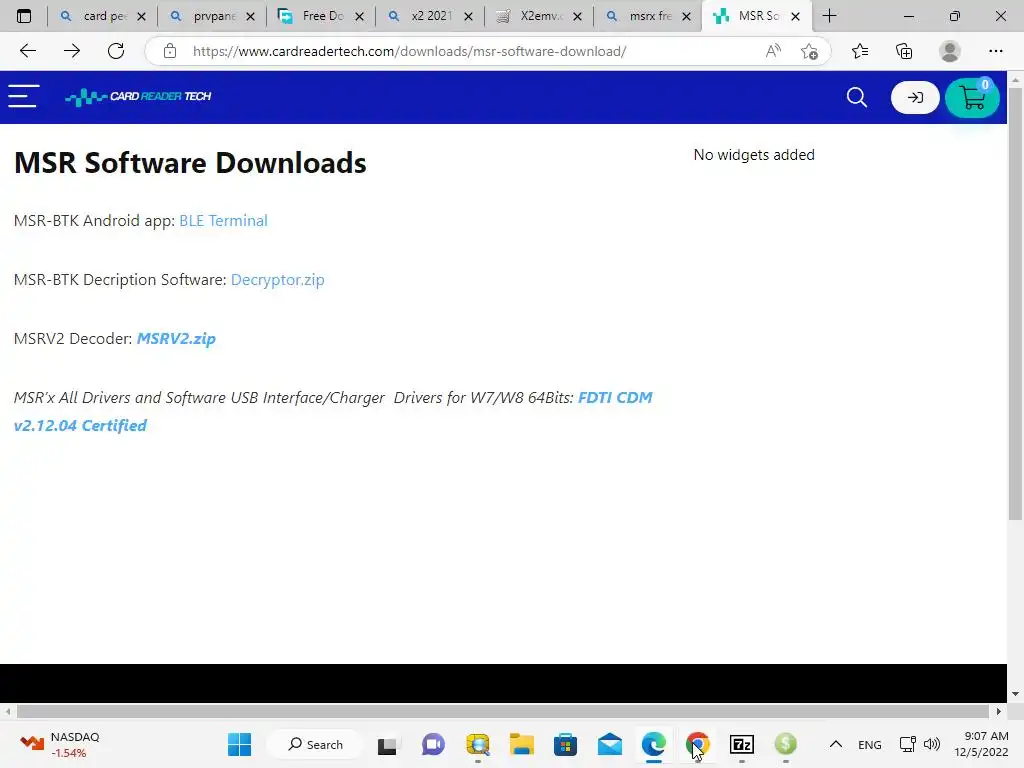1024x768 pixels.
Task: Add this page to favorites
Action: (x=810, y=51)
